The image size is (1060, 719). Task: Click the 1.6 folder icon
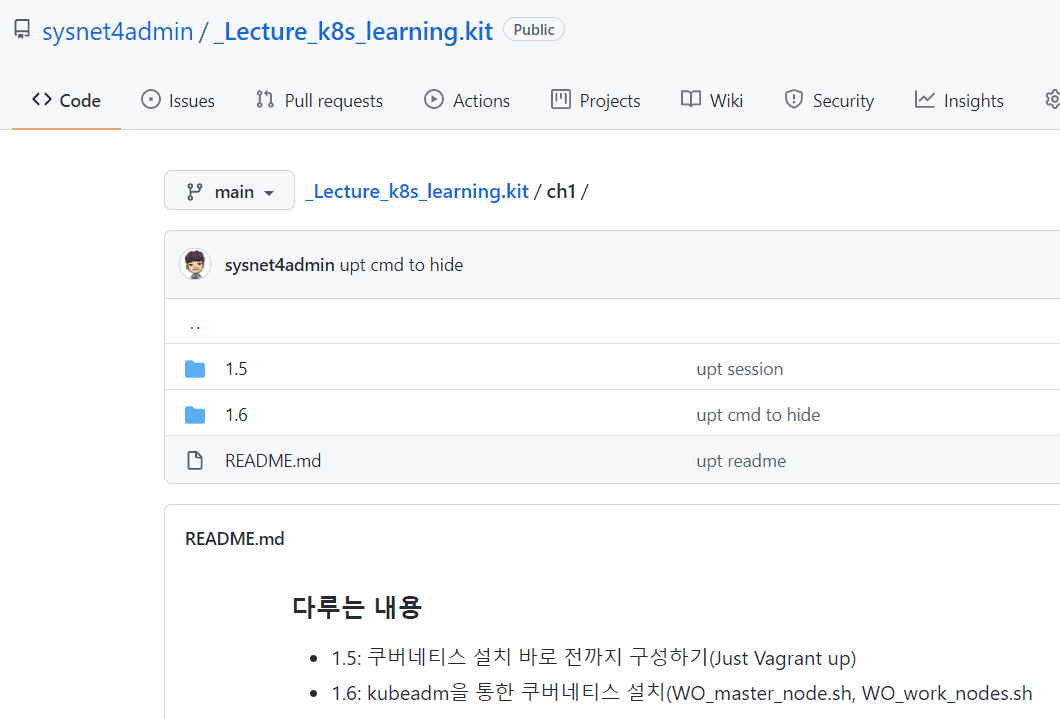tap(195, 415)
